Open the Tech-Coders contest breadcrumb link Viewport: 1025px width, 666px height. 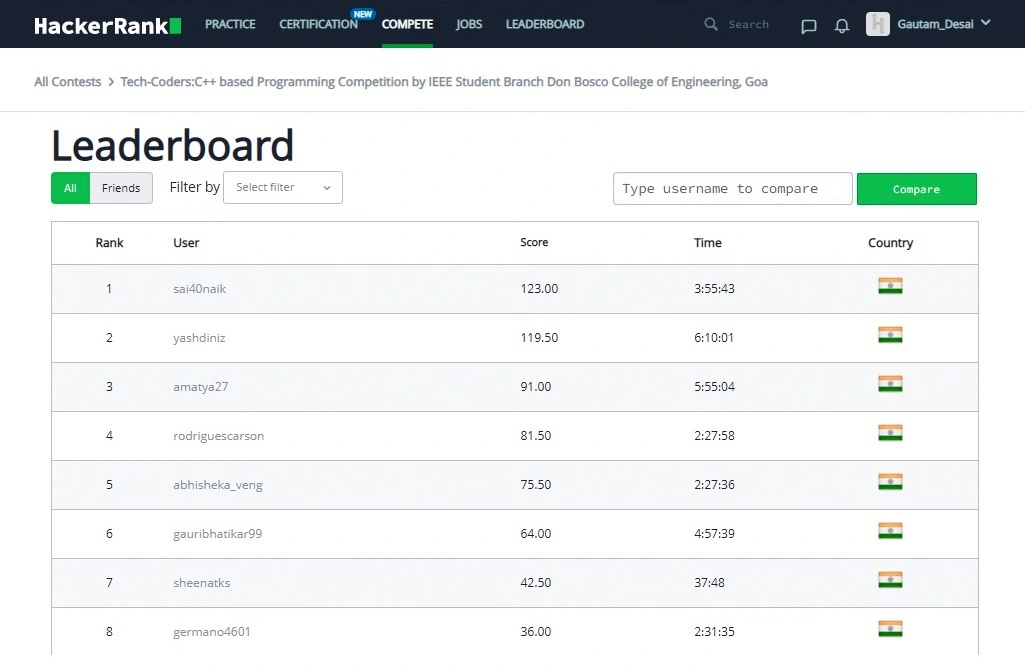(x=444, y=82)
